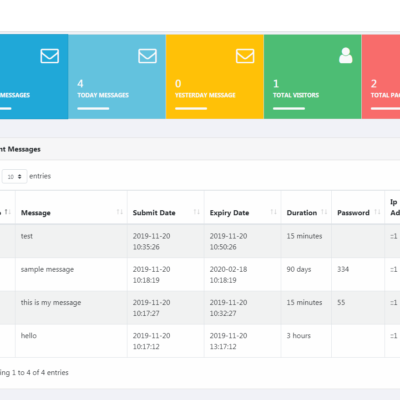400x400 pixels.
Task: Click the password value 55
Action: [x=341, y=302]
